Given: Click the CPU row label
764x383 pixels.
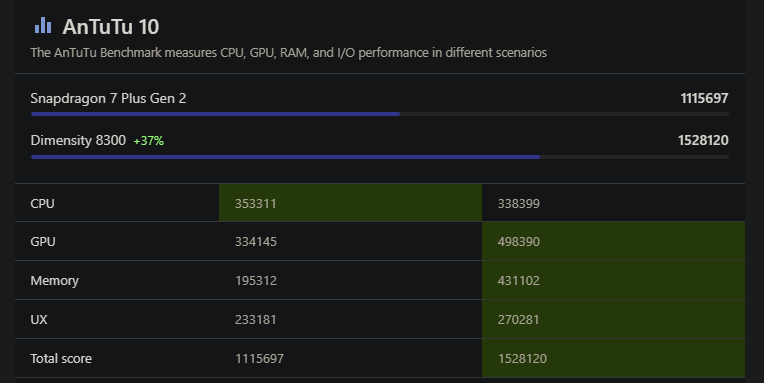Looking at the screenshot, I should pyautogui.click(x=42, y=204).
